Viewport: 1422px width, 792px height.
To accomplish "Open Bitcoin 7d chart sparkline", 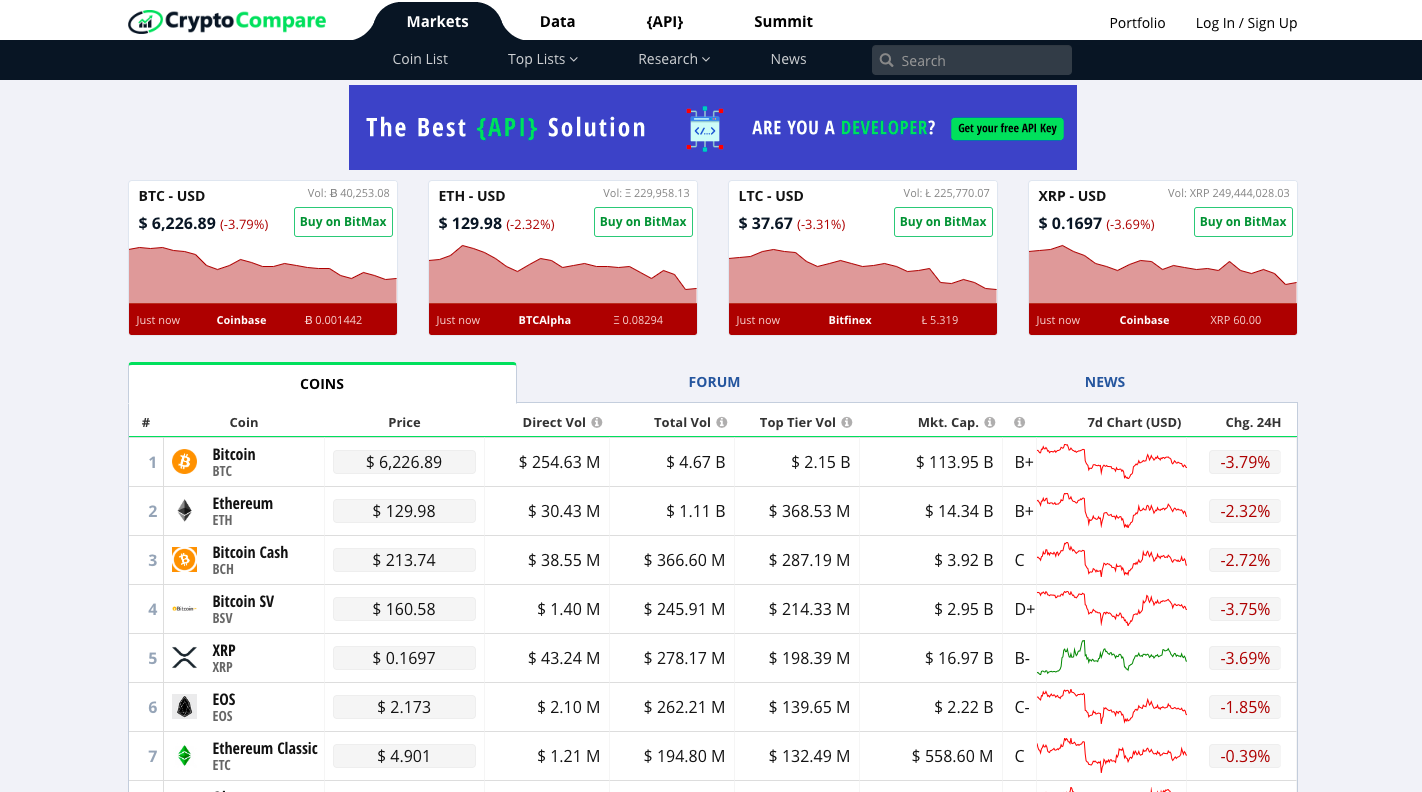I will [x=1112, y=462].
